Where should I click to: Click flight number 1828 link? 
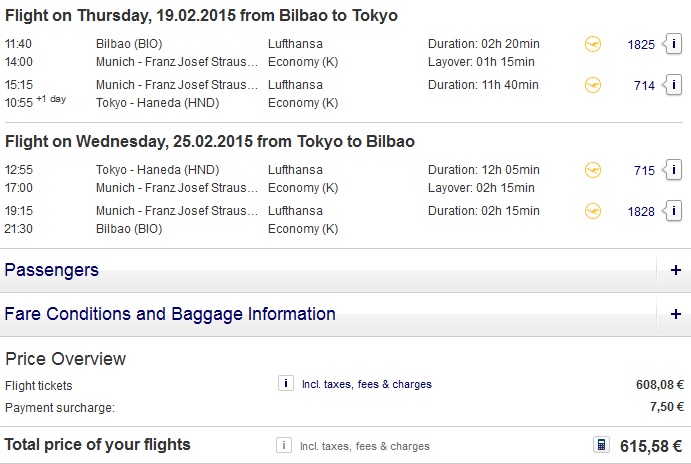coord(641,211)
